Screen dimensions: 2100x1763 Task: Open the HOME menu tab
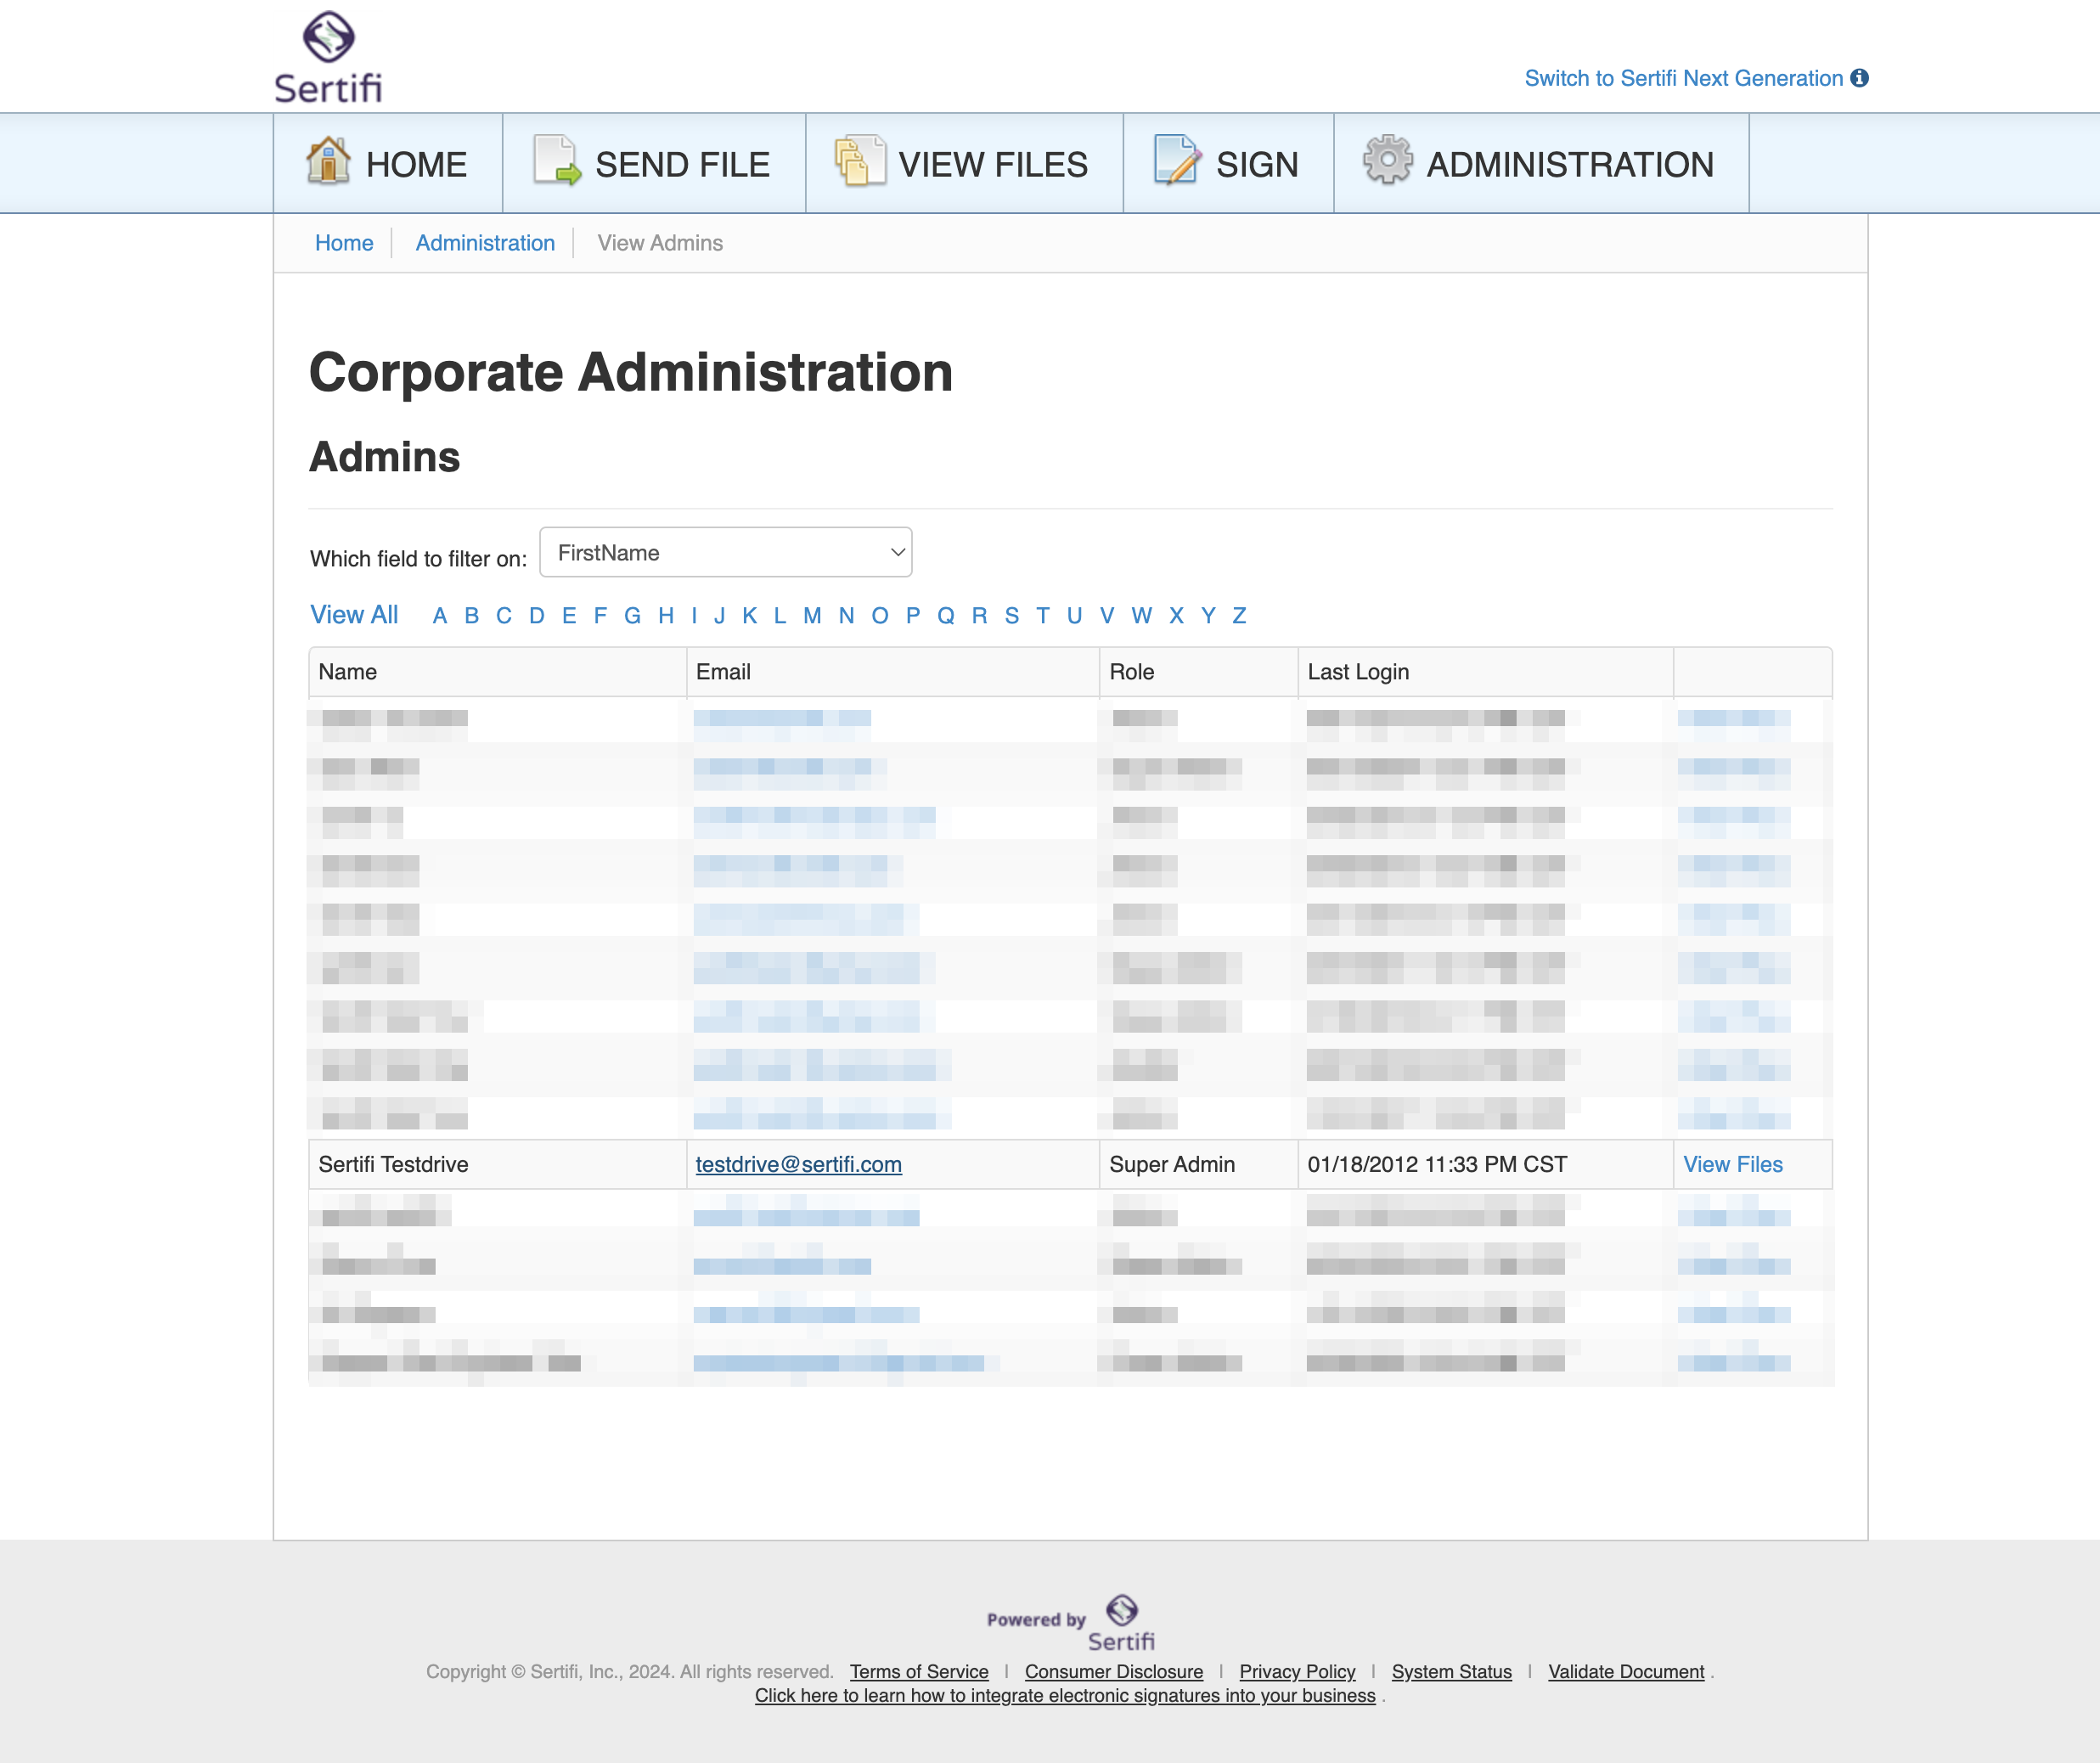click(x=388, y=163)
